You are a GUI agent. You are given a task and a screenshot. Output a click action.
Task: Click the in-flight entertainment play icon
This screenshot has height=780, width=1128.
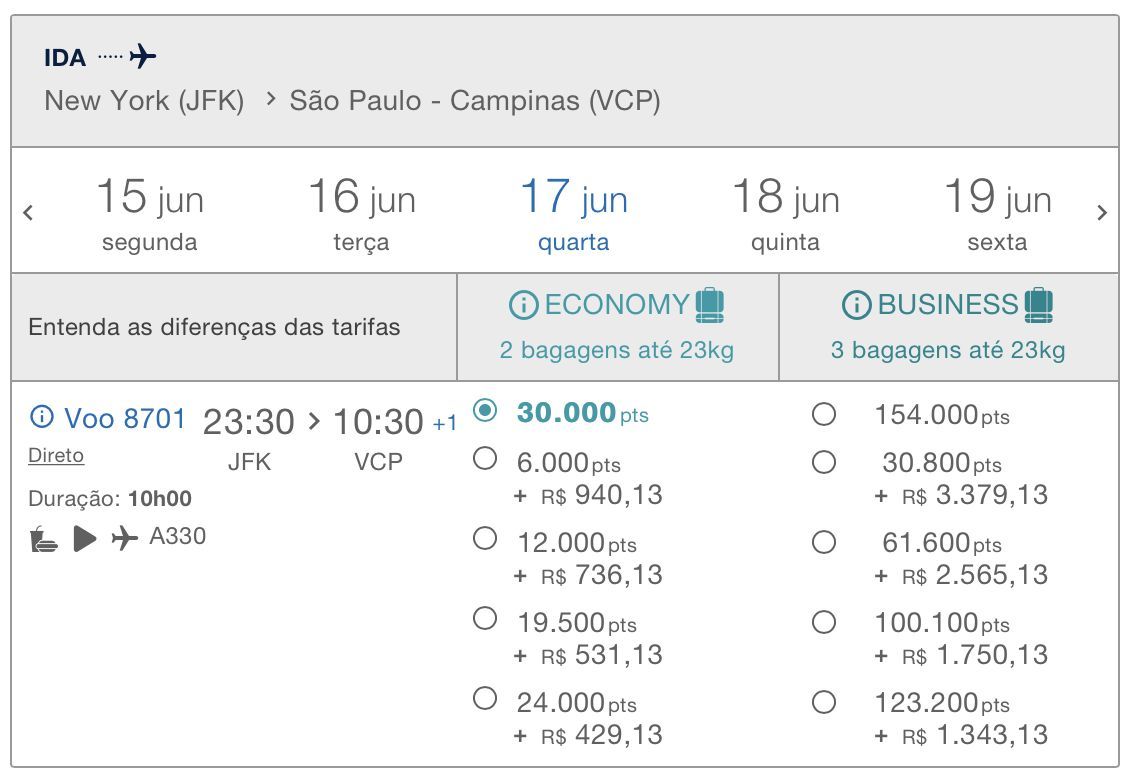pyautogui.click(x=85, y=540)
